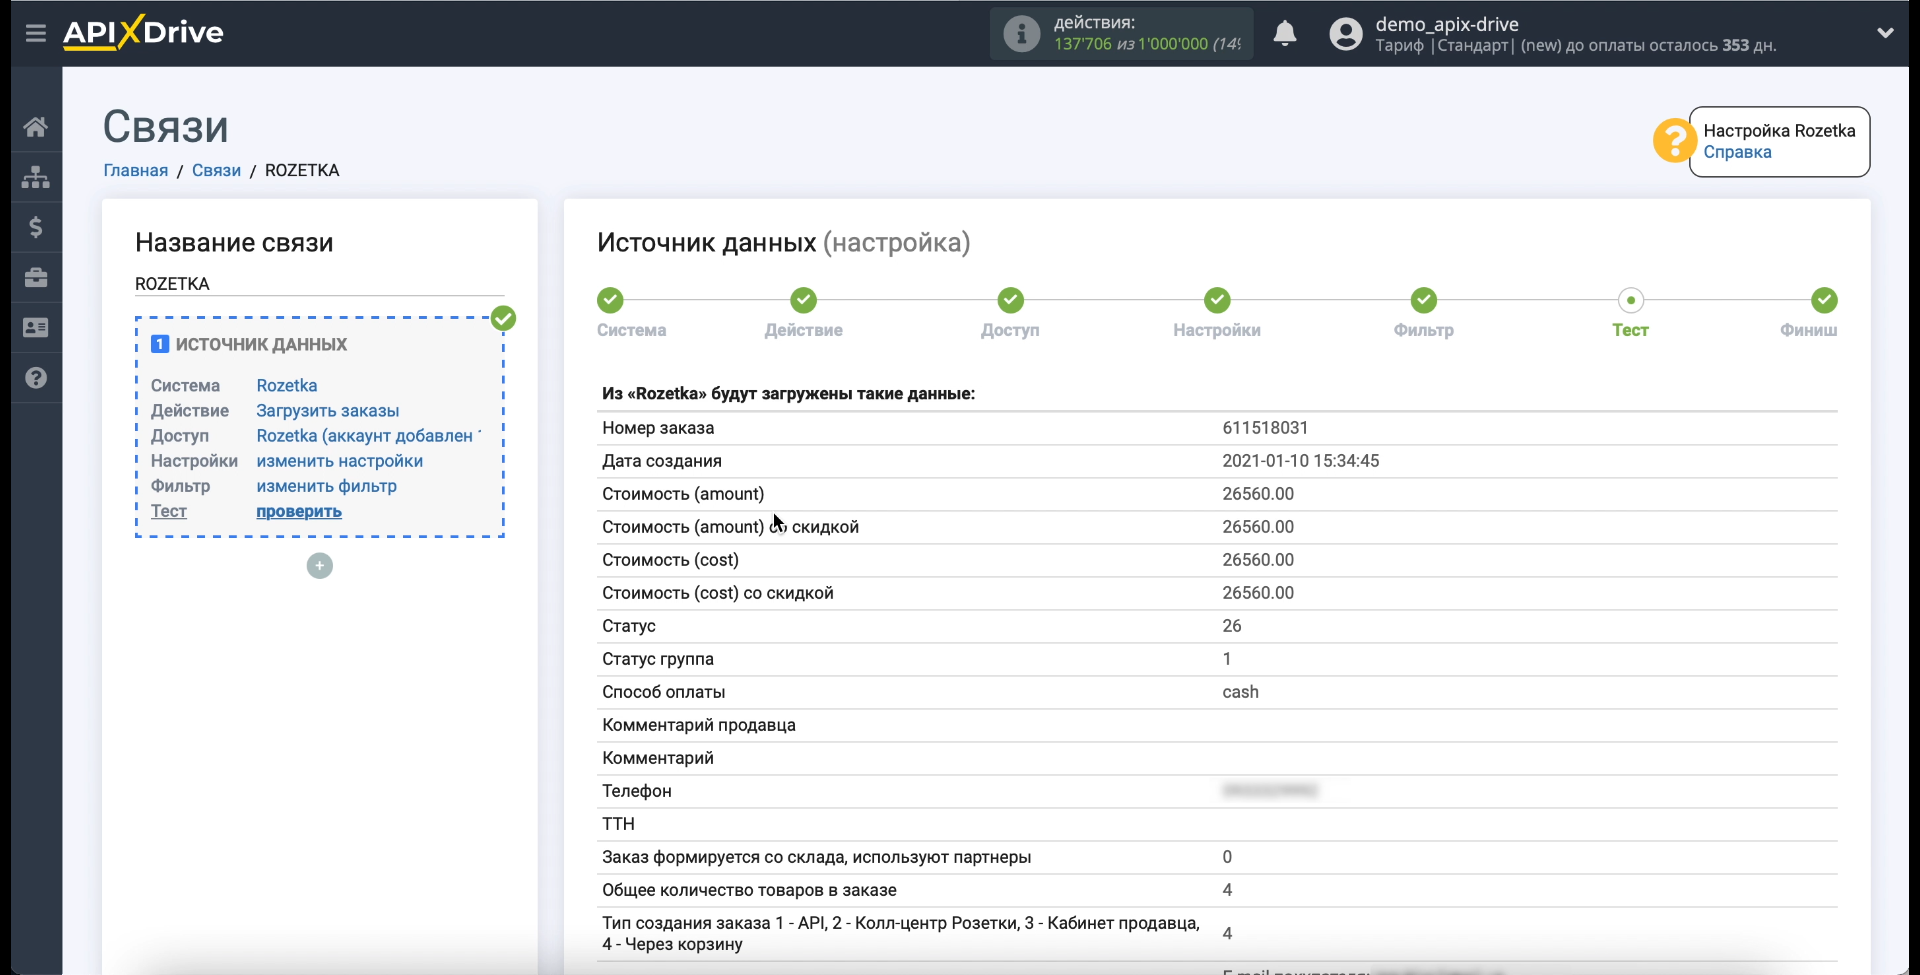Click изменить фильтр link
Screen dimensions: 1920x975
click(327, 485)
